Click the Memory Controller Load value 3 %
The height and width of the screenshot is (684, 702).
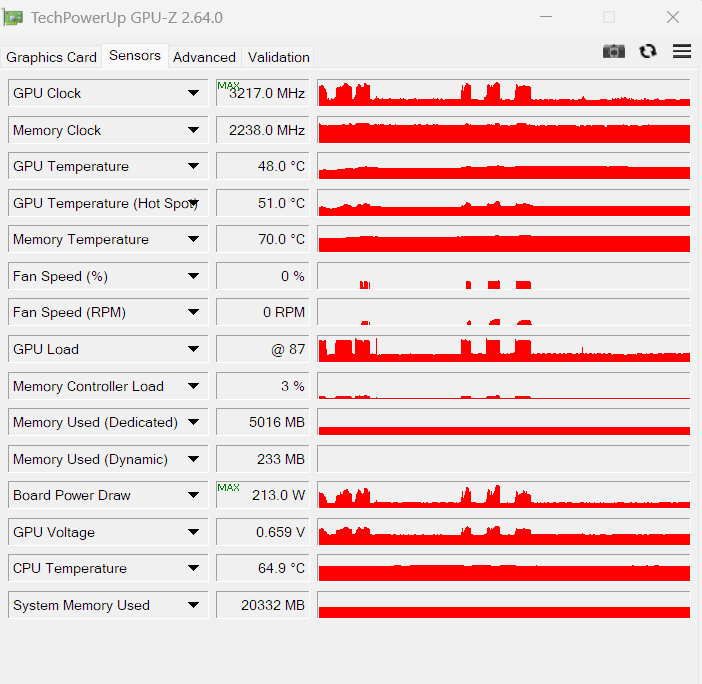(263, 386)
